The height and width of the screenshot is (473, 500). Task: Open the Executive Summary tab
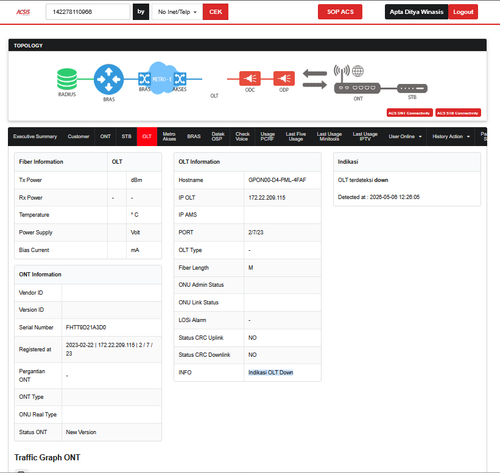click(x=35, y=137)
